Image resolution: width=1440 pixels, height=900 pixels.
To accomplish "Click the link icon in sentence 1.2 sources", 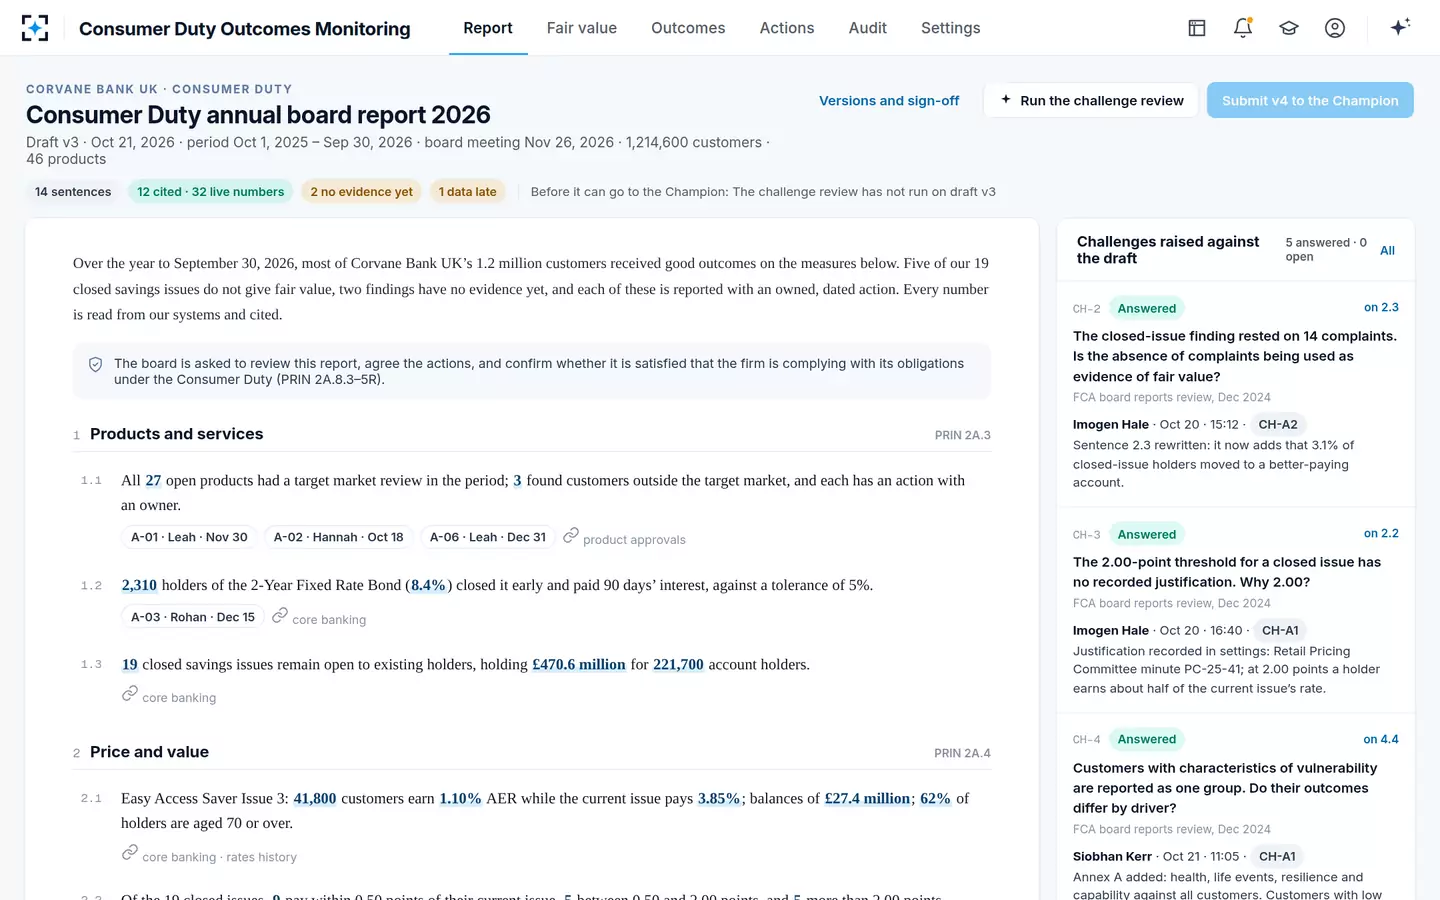I will (x=280, y=615).
